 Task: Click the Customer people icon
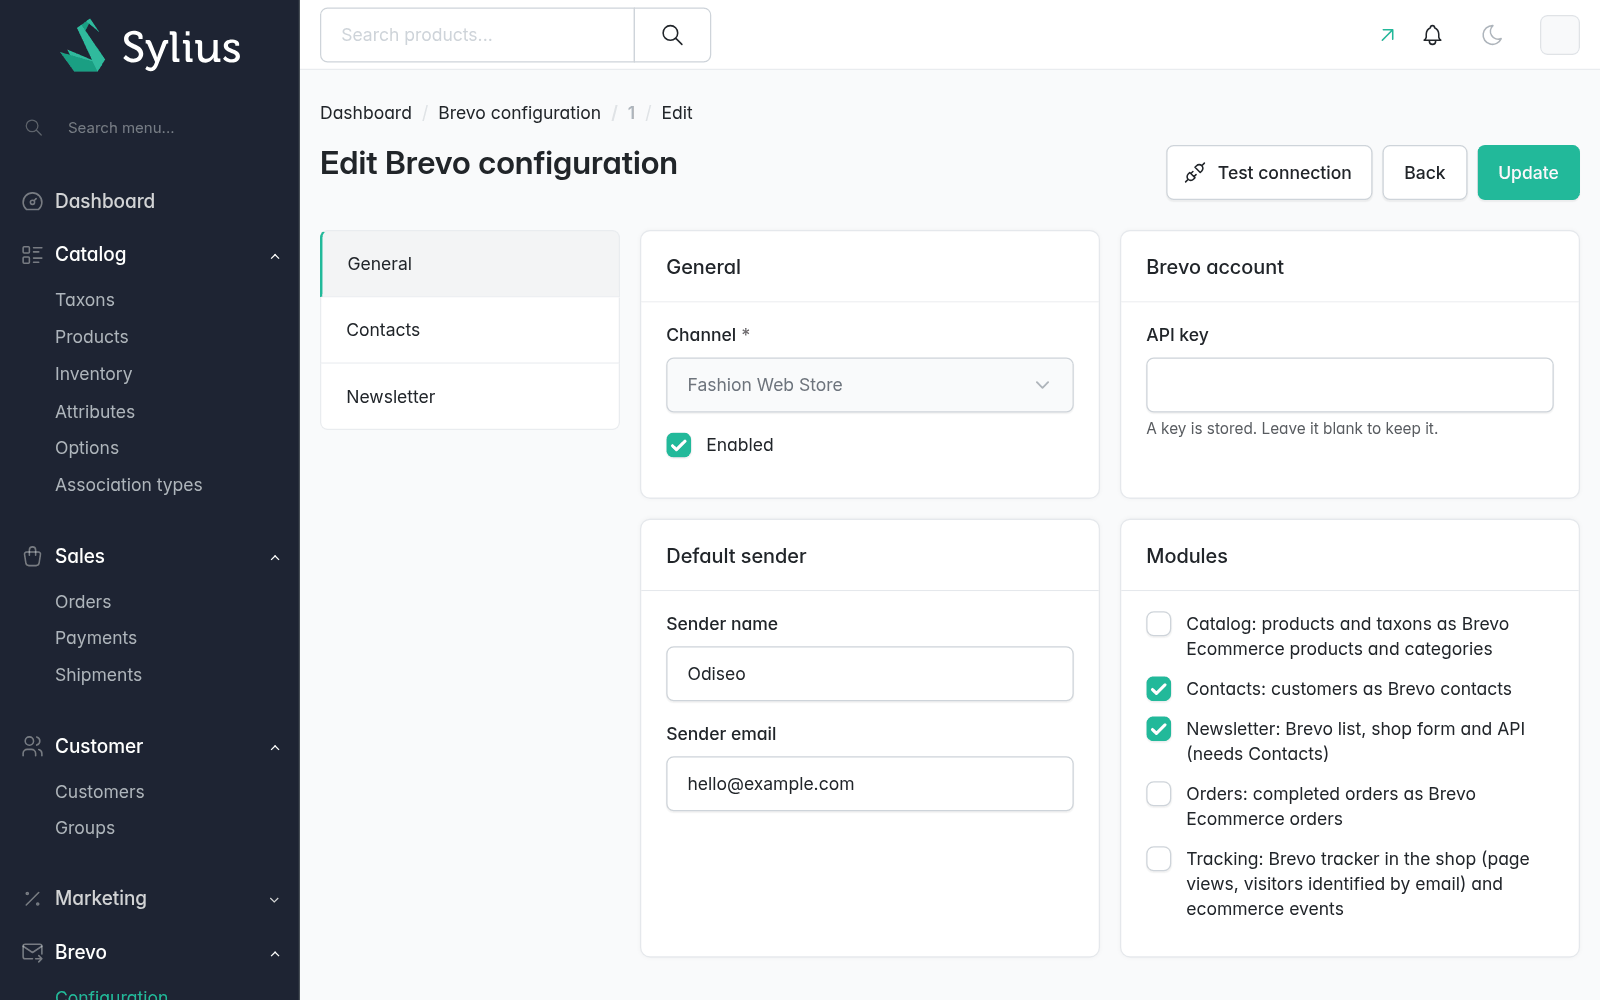32,746
